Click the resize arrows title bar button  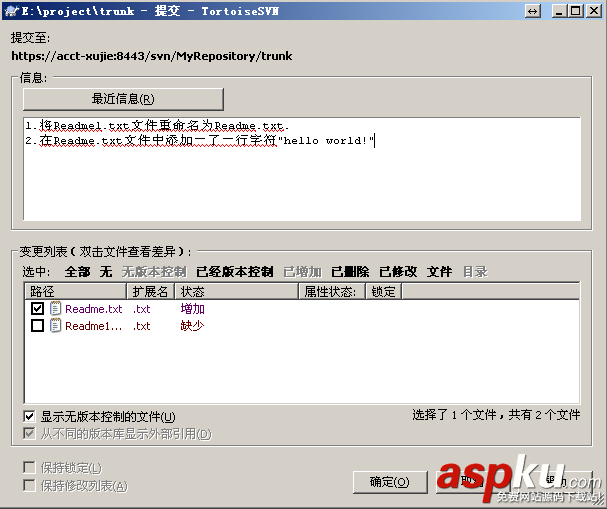533,11
